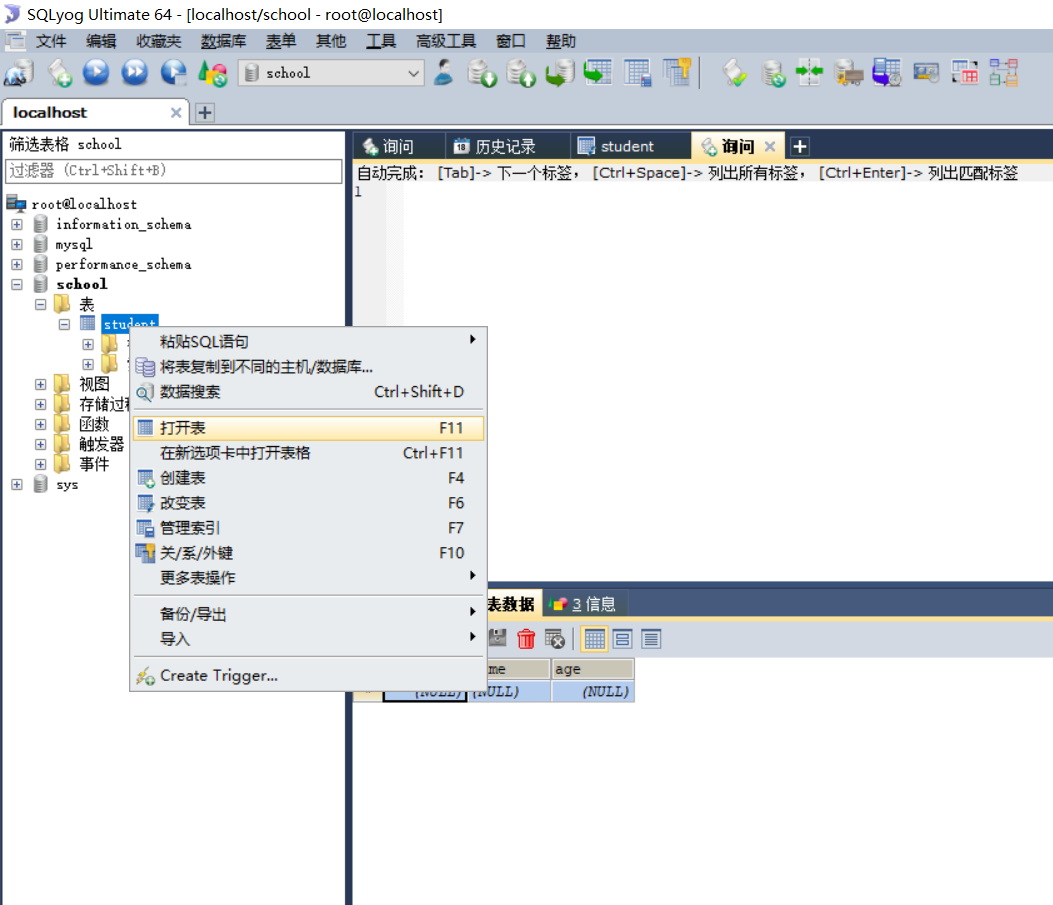Click the SQL formatter check icon
This screenshot has width=1053, height=905.
[735, 73]
